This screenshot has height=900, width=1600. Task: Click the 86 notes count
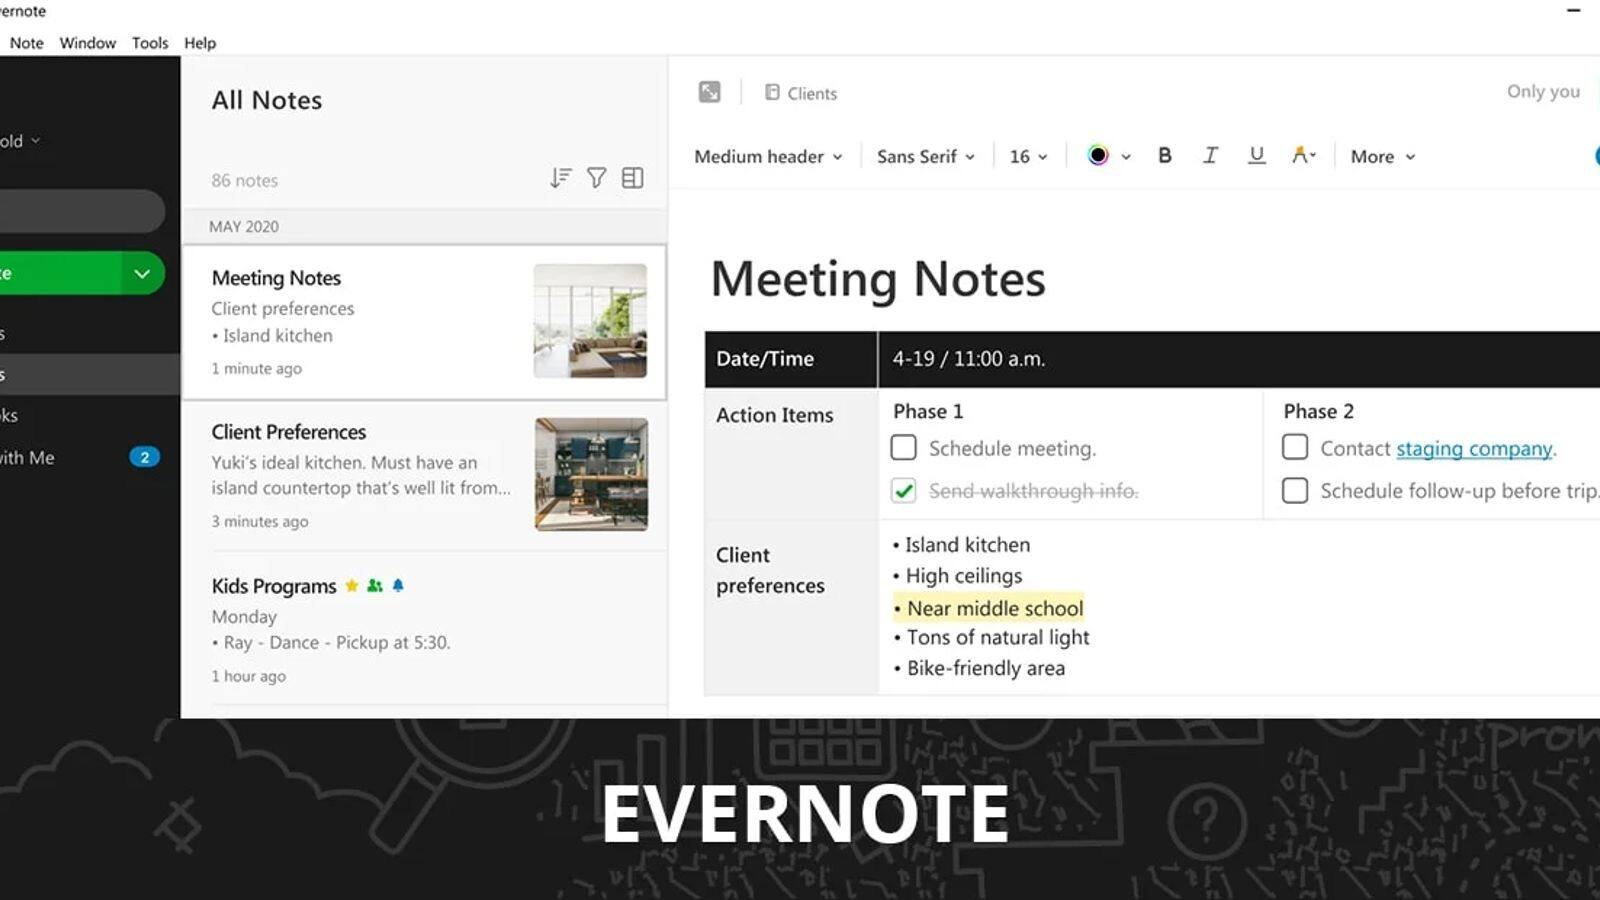pos(244,180)
